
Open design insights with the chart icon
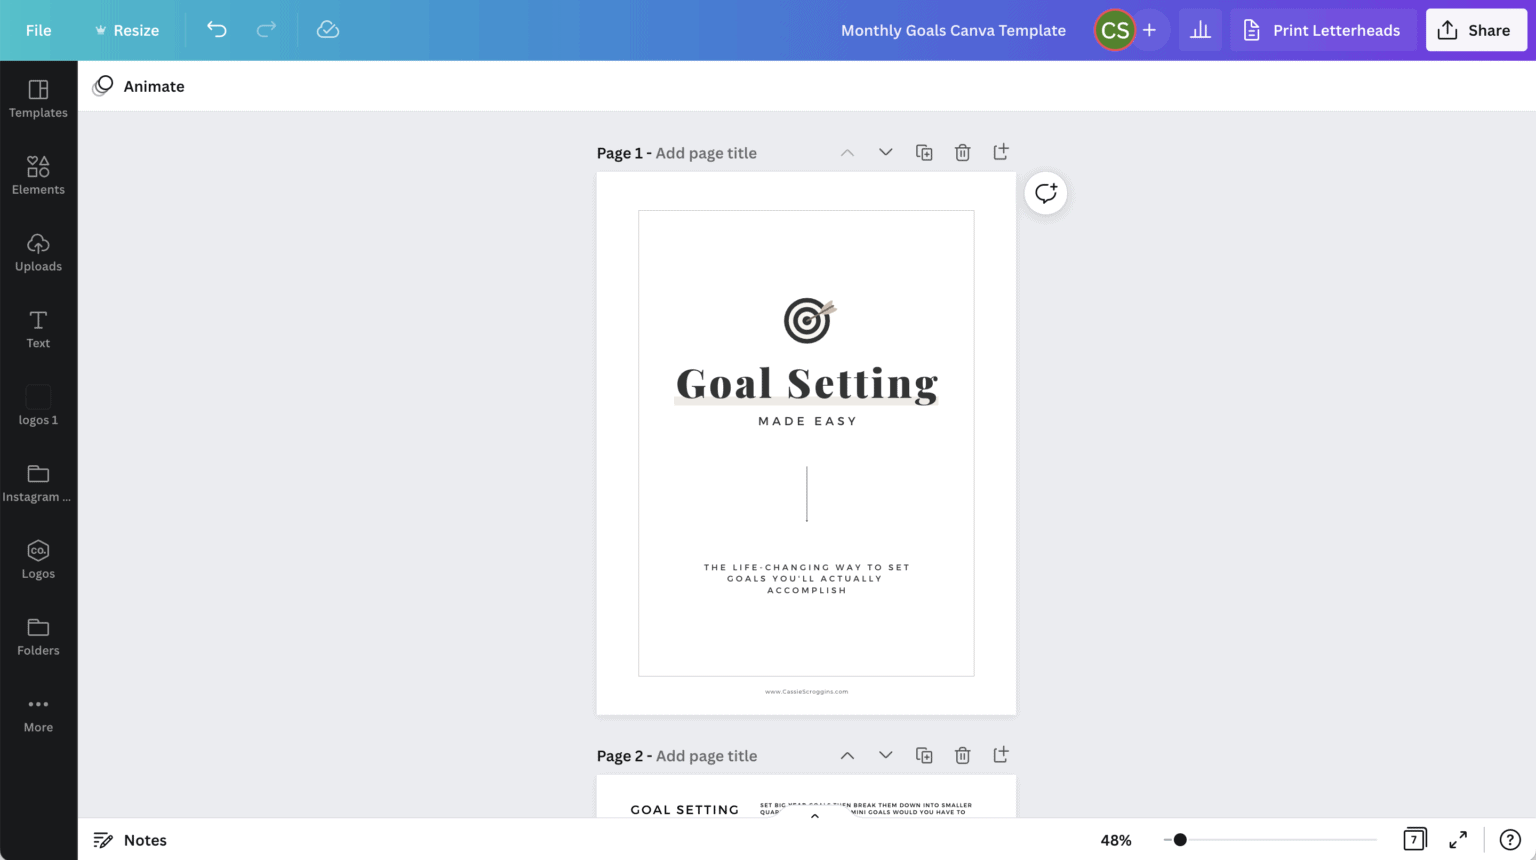(1200, 30)
